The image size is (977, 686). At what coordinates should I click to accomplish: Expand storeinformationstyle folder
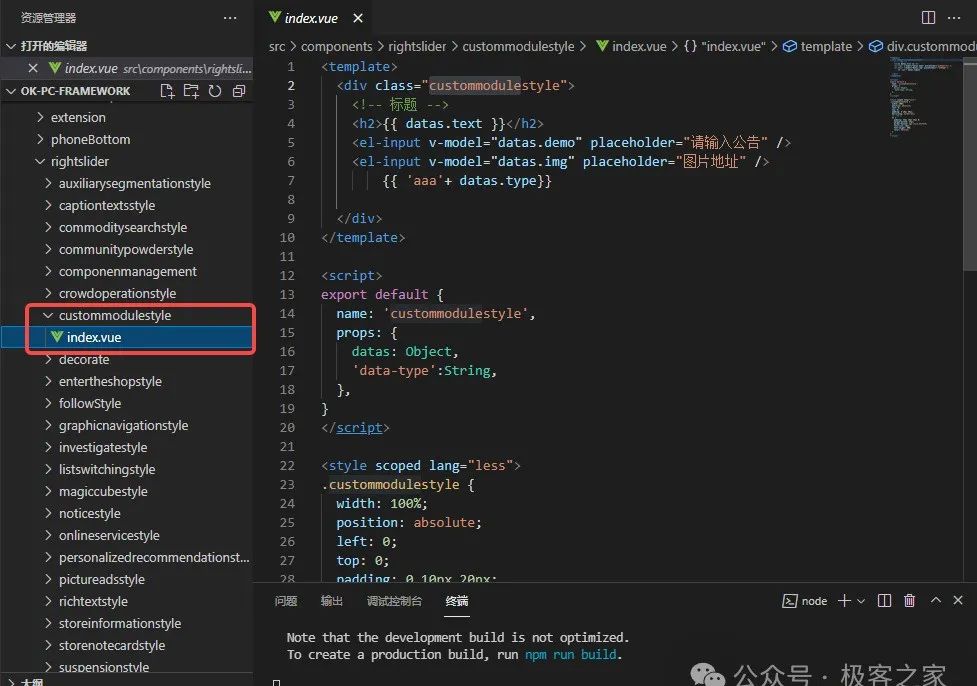[49, 624]
